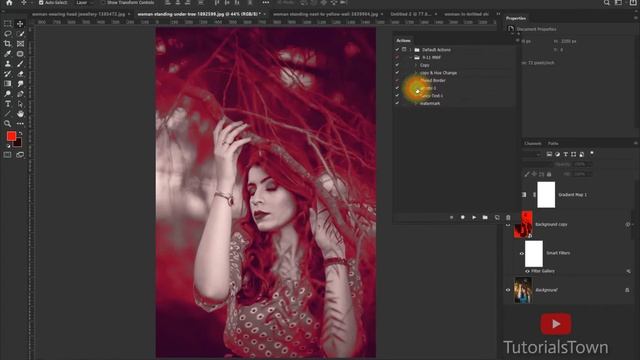Hide the Filter Gallery smart filter

pyautogui.click(x=527, y=271)
